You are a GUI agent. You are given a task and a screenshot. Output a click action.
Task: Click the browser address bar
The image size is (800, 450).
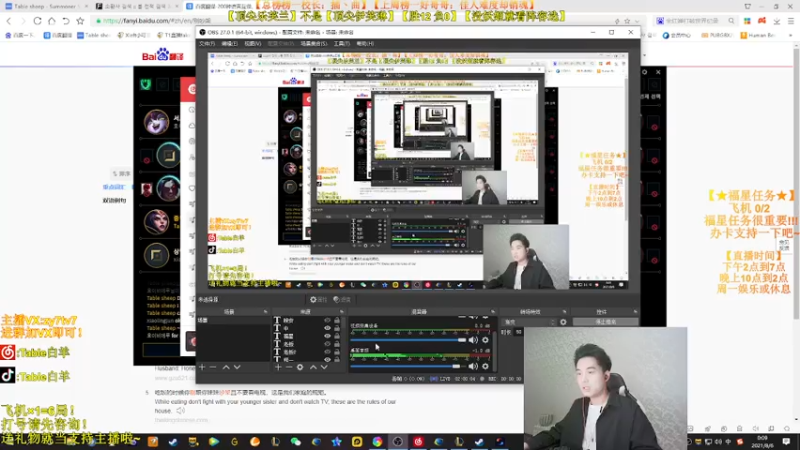click(352, 21)
